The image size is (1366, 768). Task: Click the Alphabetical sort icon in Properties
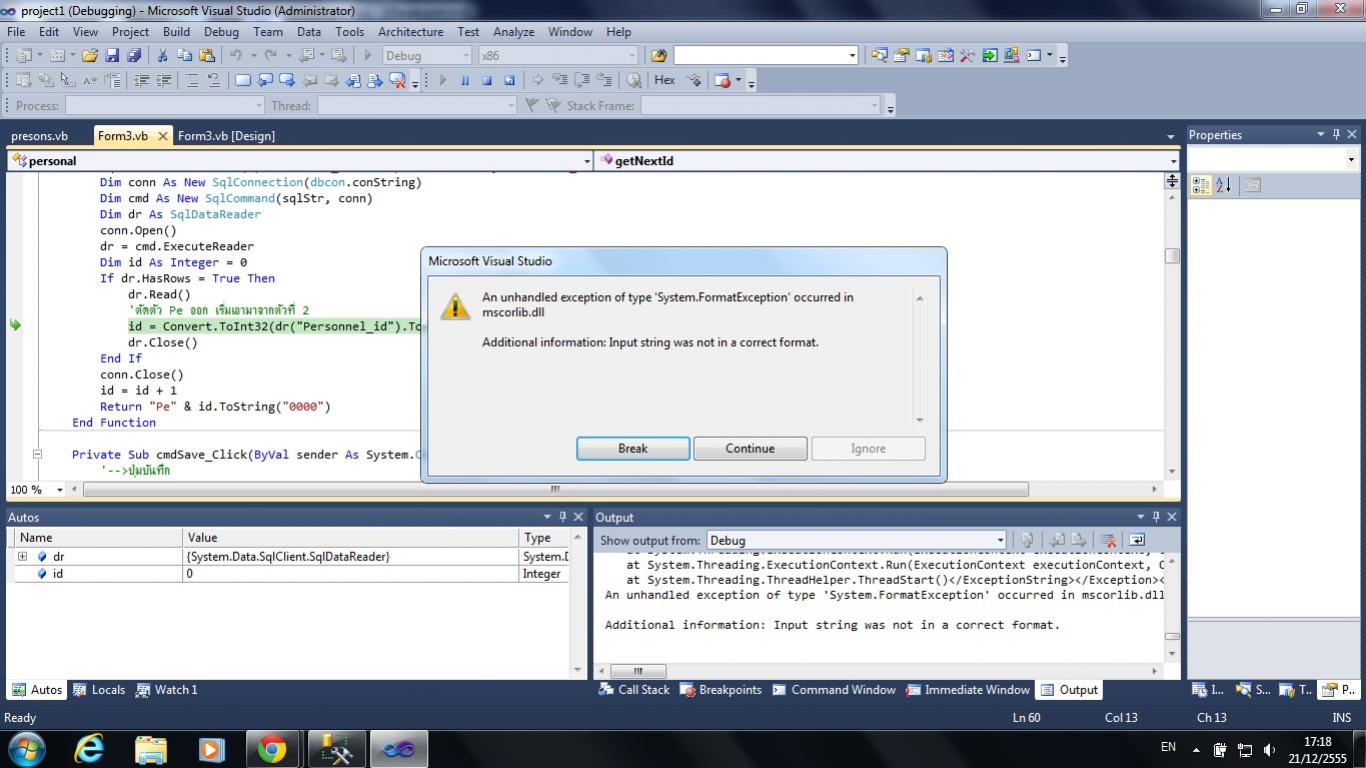1223,185
